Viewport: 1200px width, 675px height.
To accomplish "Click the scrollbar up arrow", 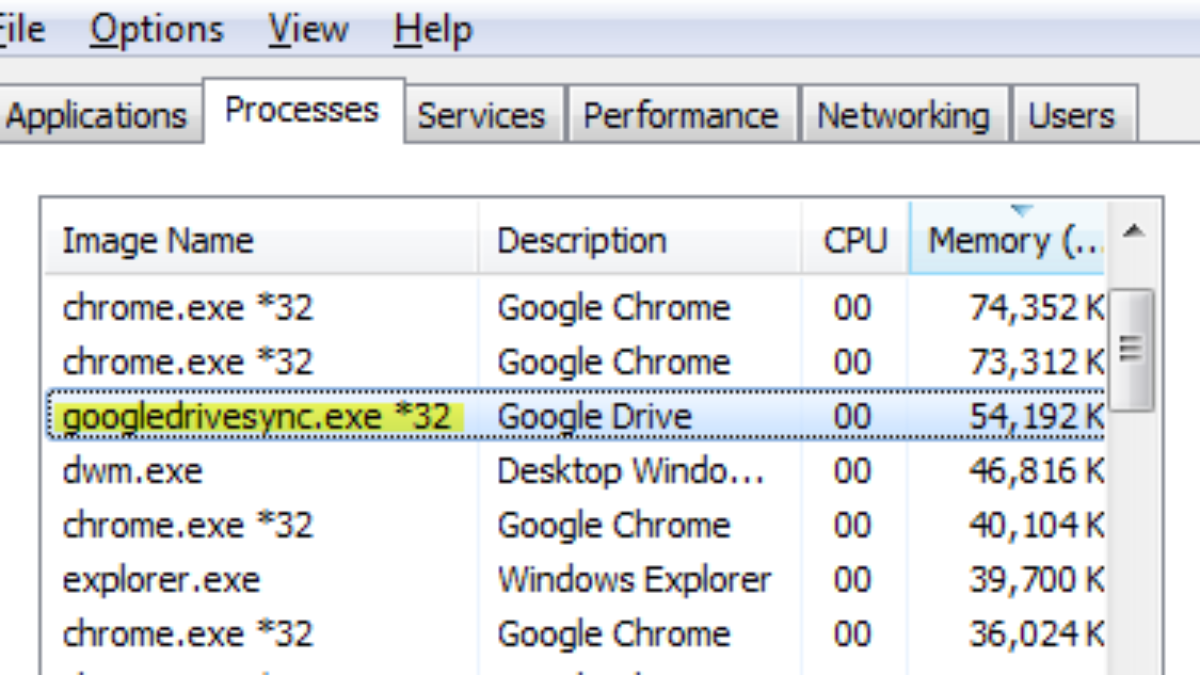I will click(1132, 233).
